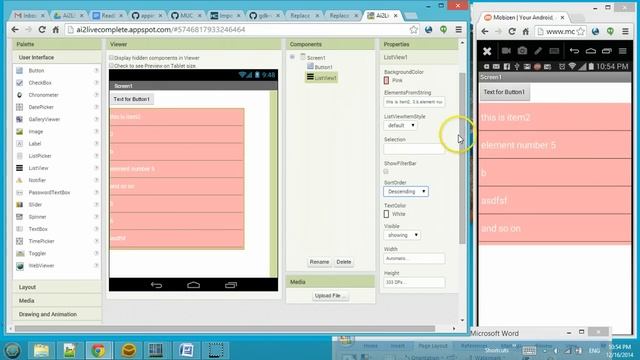Click the Mobizen camera capture icon
640x360 pixels.
click(522, 51)
